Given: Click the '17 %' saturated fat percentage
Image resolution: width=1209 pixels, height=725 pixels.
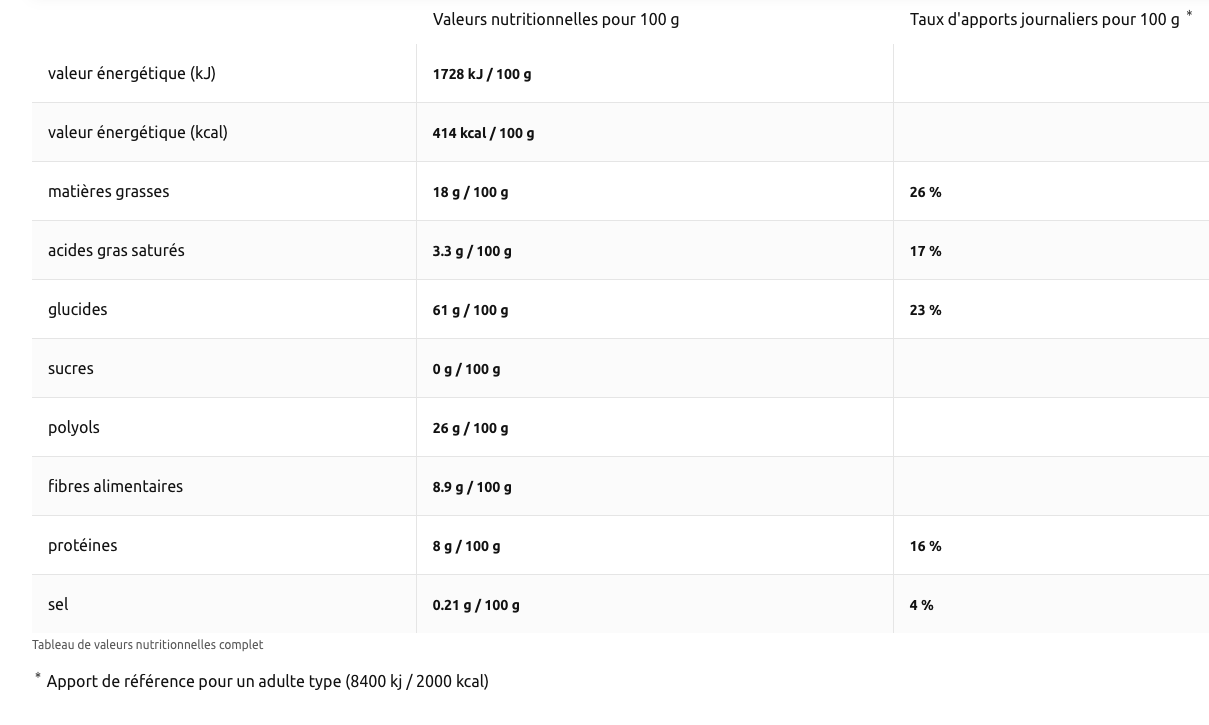Looking at the screenshot, I should click(925, 251).
